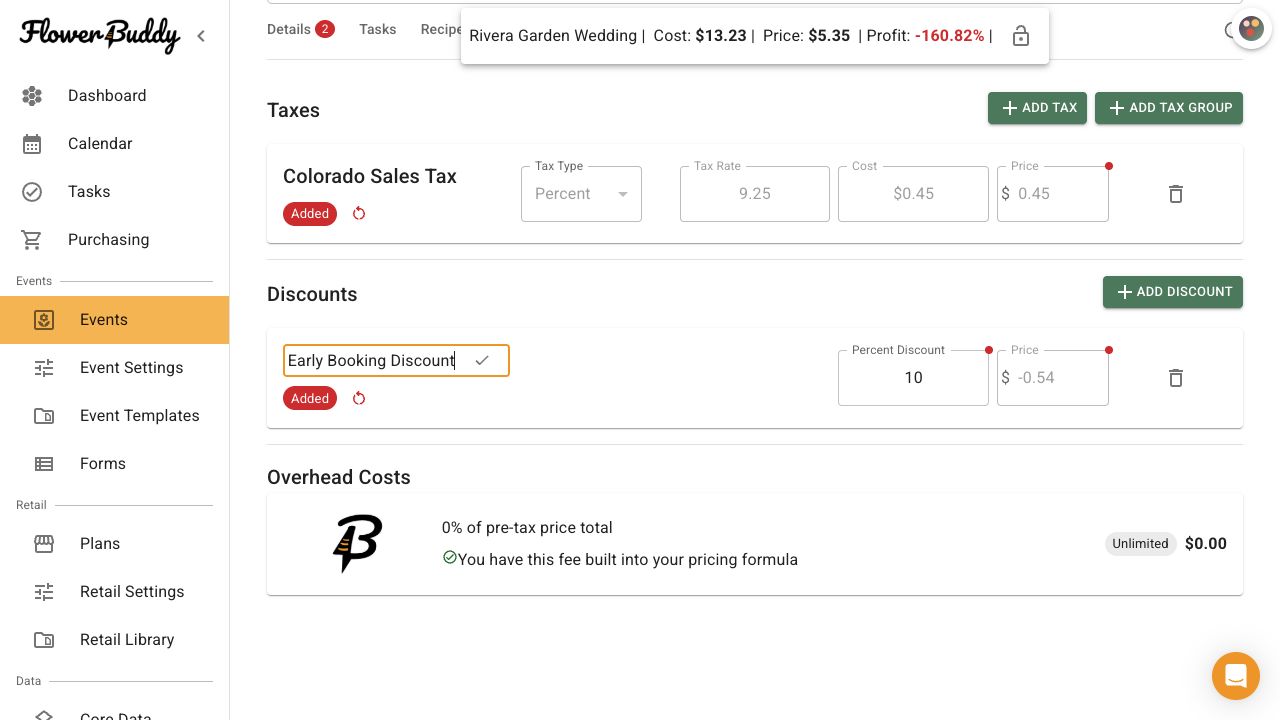Revert Colorado Sales Tax with reset icon
The width and height of the screenshot is (1280, 720).
pos(359,214)
